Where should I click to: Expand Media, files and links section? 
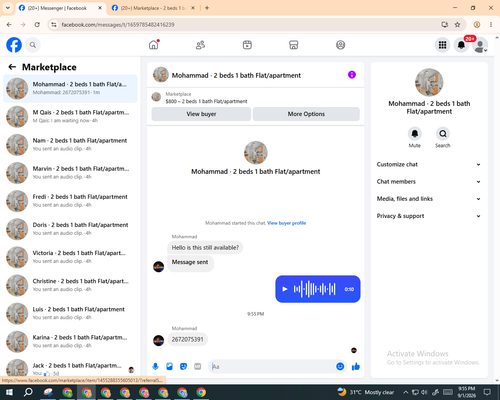pos(429,199)
